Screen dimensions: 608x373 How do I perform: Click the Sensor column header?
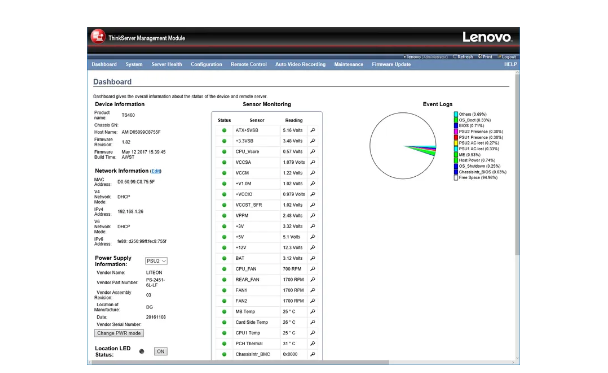[x=257, y=120]
